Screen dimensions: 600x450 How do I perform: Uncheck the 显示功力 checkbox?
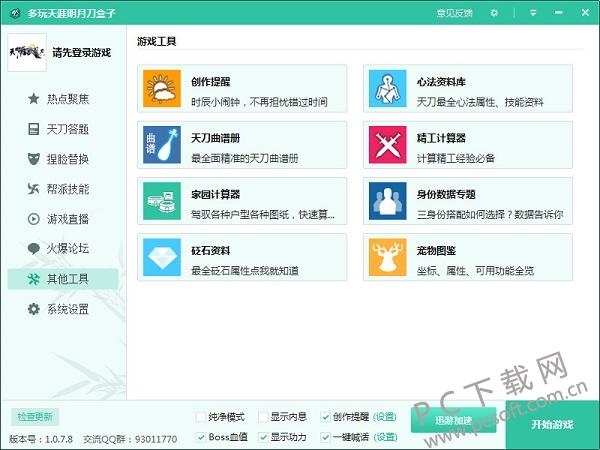point(263,437)
